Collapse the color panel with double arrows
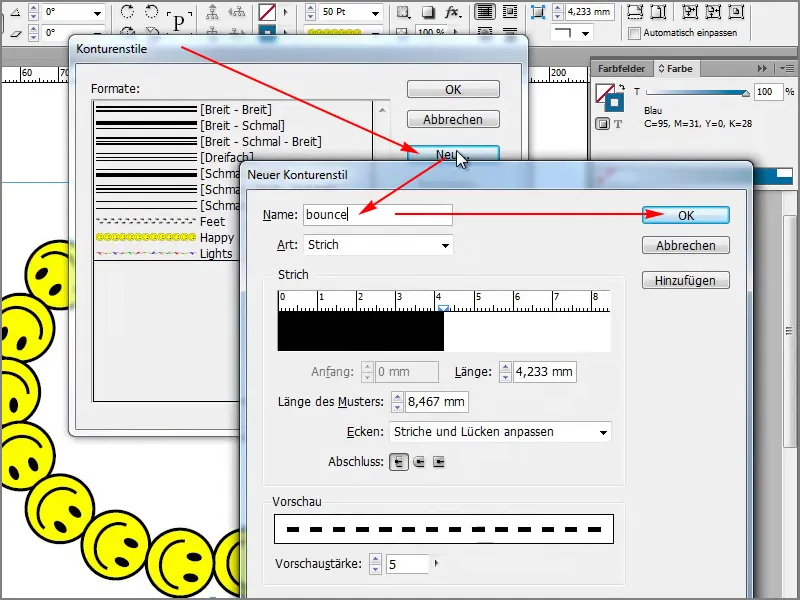The image size is (800, 600). (762, 68)
